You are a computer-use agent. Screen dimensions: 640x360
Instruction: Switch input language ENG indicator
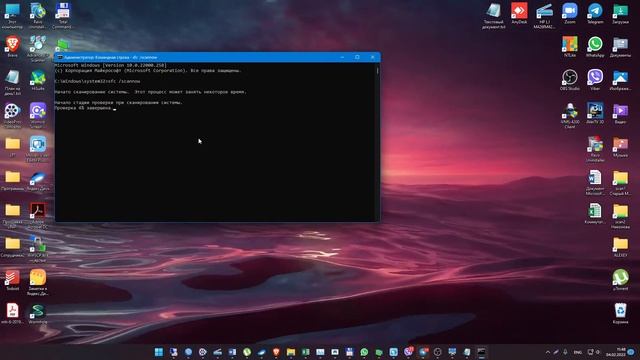[x=578, y=352]
